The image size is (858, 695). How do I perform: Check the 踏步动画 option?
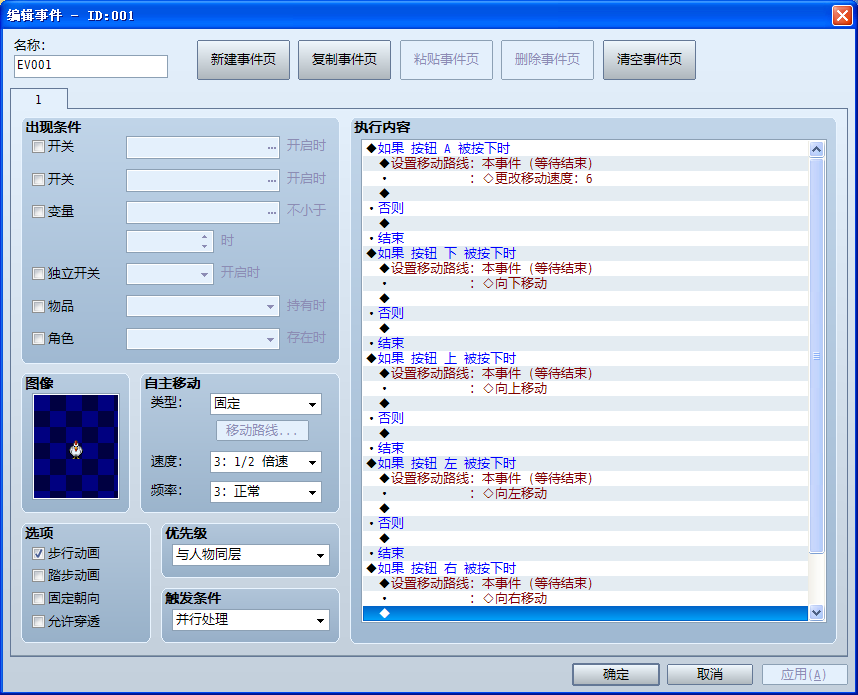[38, 576]
